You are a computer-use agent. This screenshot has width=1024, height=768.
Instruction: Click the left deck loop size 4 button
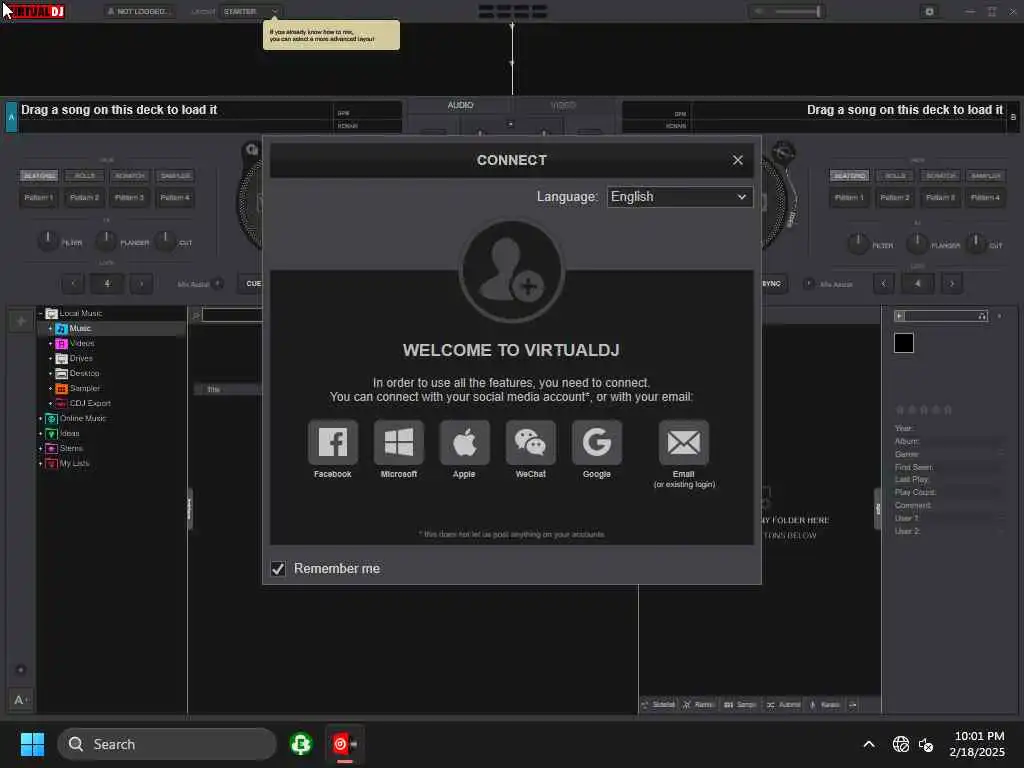click(107, 283)
